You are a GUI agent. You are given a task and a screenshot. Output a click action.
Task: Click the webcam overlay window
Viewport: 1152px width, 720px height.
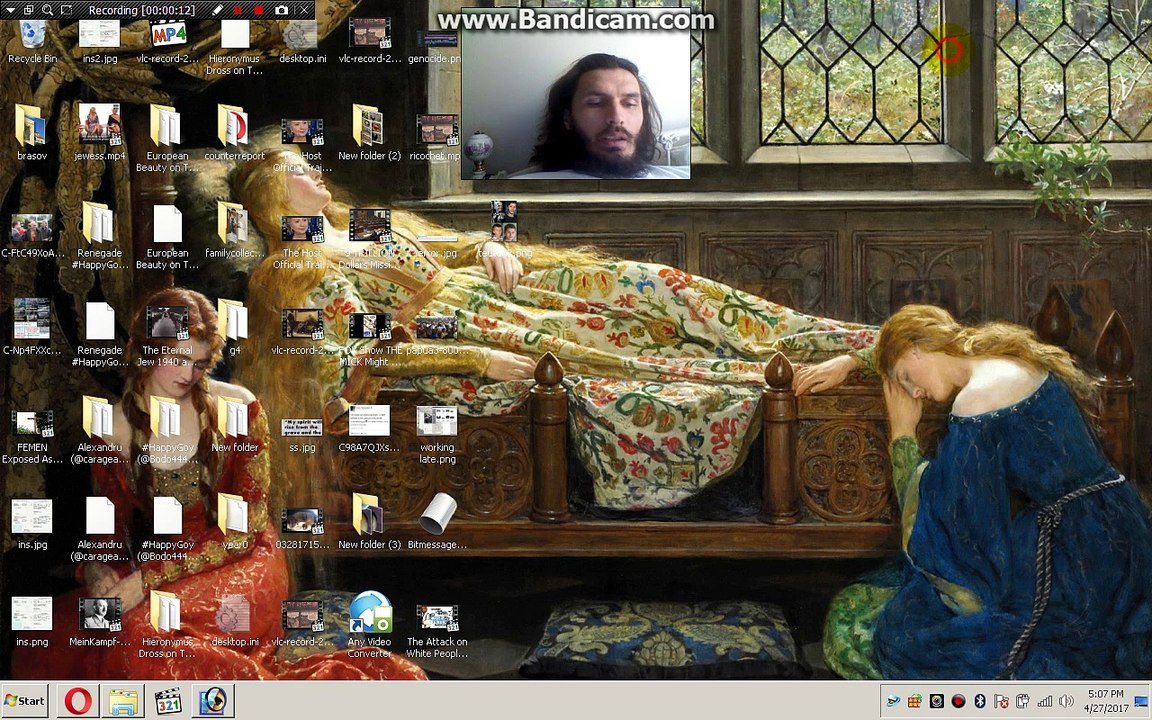(575, 93)
